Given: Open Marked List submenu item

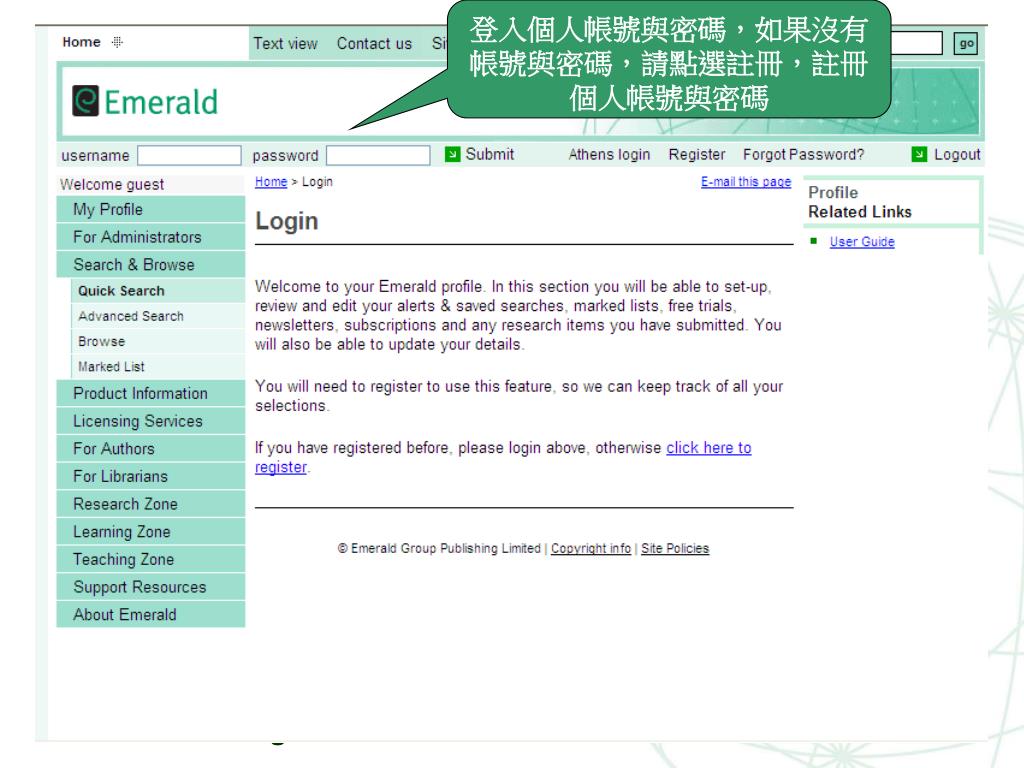Looking at the screenshot, I should pyautogui.click(x=157, y=367).
